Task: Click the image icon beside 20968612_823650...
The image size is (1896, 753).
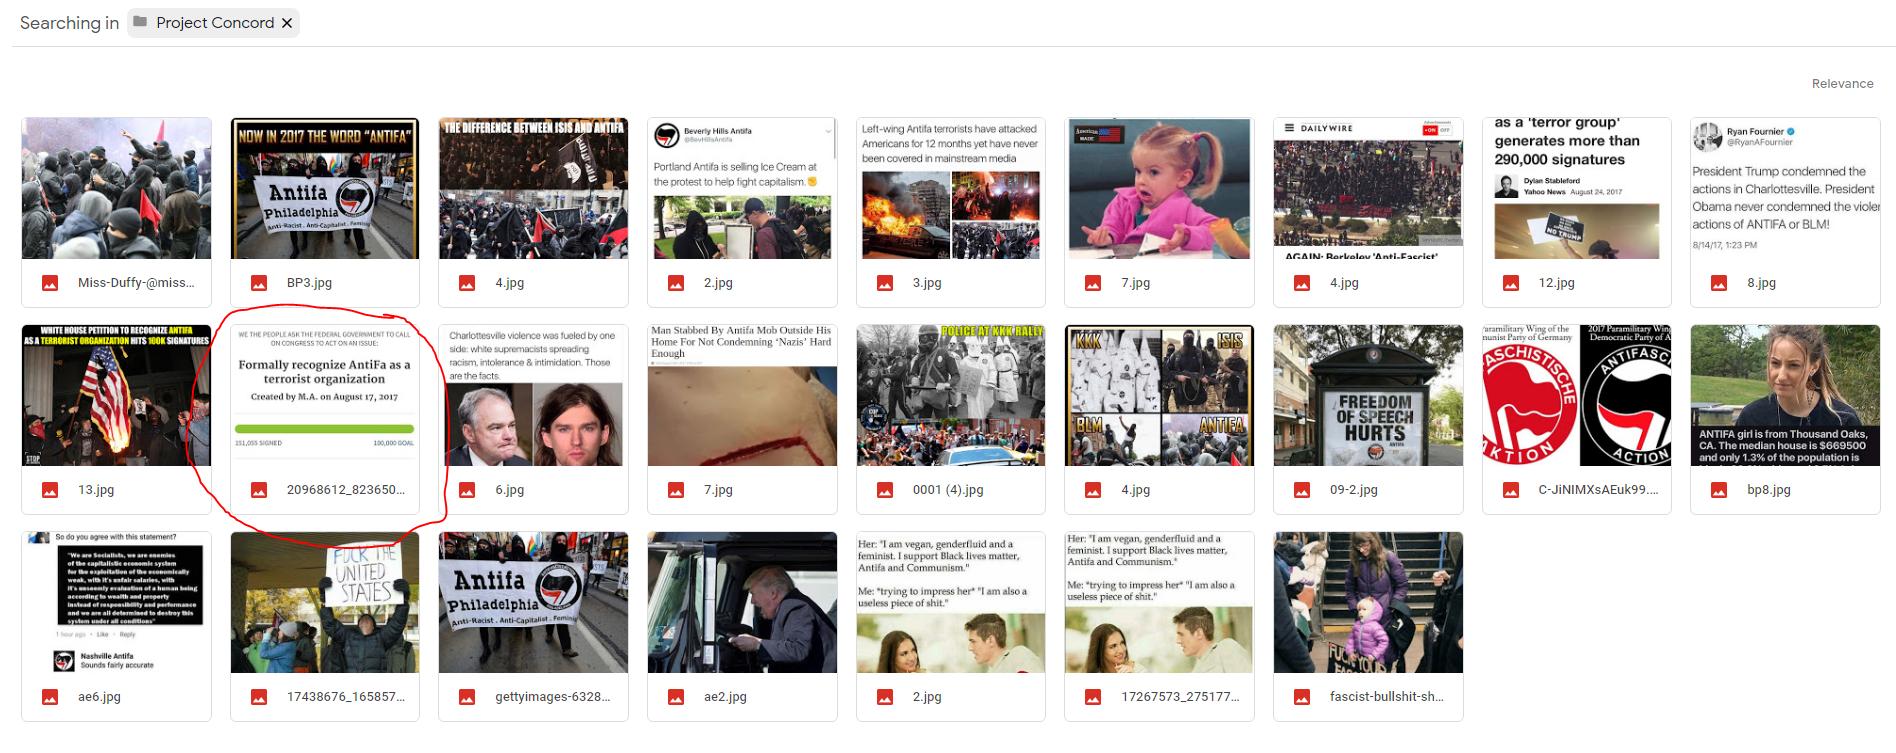Action: click(x=259, y=490)
